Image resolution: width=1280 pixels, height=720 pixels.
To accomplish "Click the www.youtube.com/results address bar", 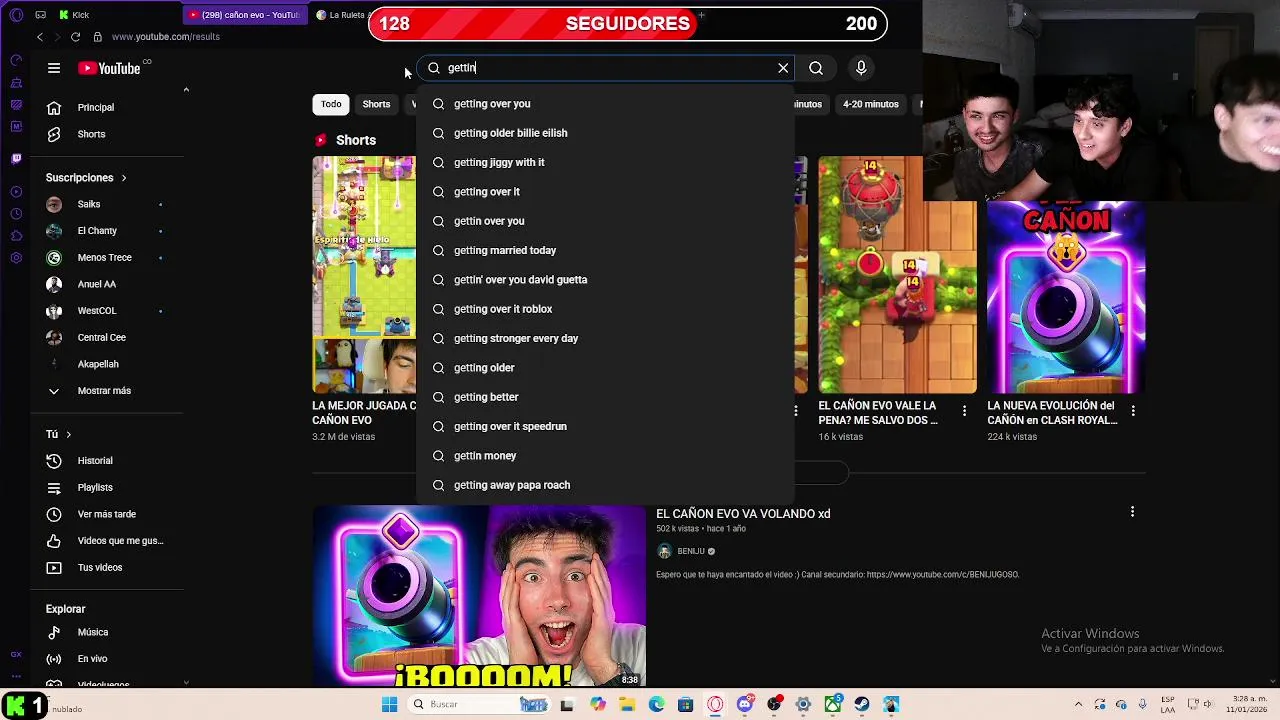I will click(165, 37).
